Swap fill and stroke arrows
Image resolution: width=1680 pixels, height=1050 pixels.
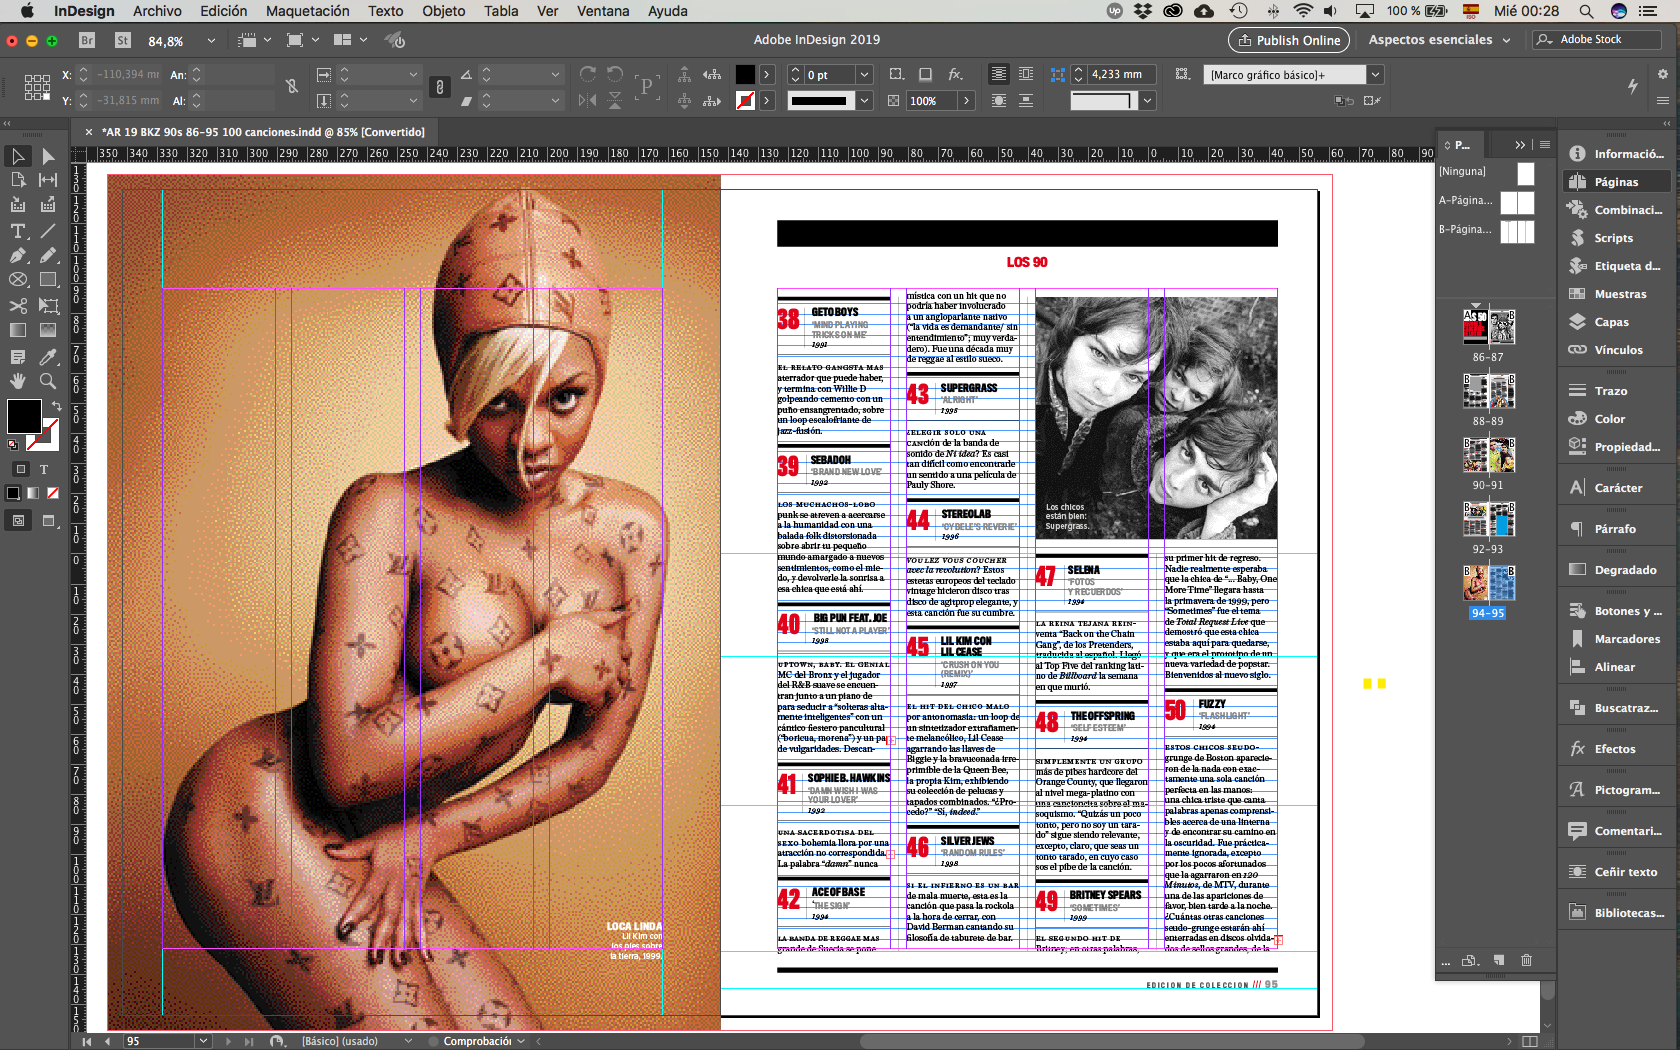[x=57, y=406]
